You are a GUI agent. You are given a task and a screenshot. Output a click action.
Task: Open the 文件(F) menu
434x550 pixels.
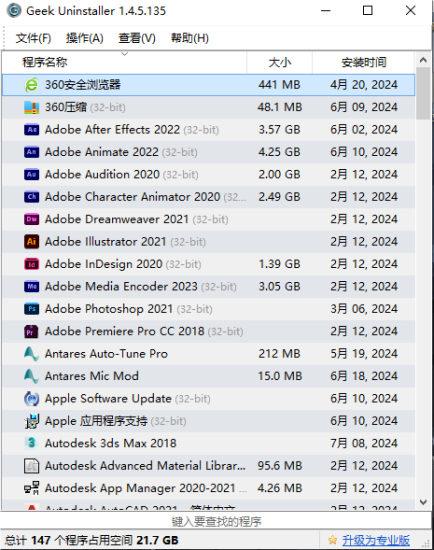(33, 38)
